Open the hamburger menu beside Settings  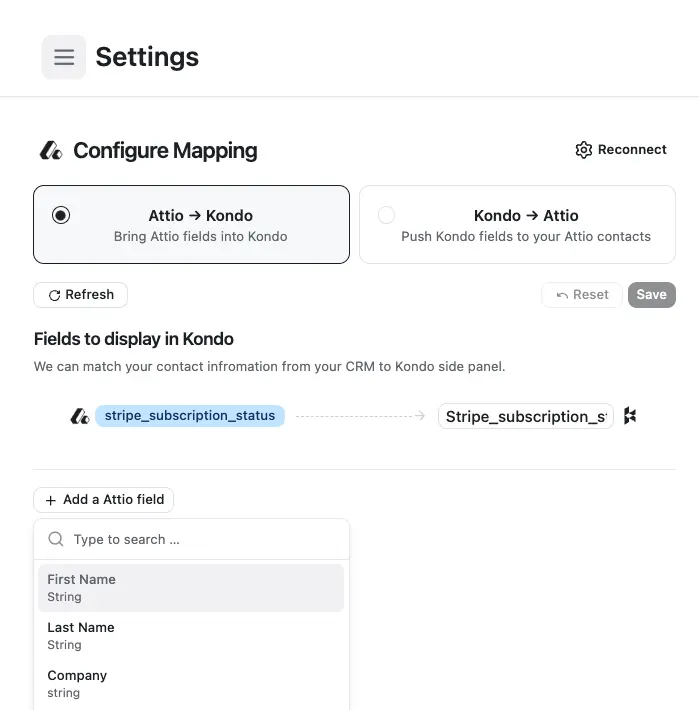coord(64,57)
